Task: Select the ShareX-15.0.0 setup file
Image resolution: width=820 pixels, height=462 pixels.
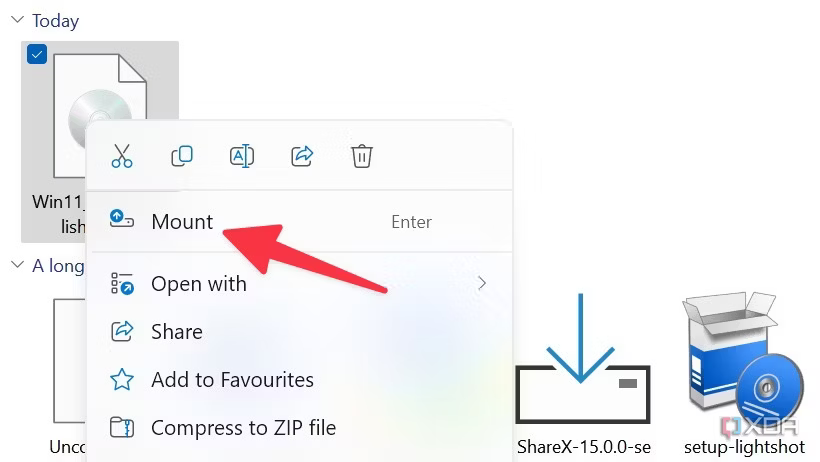Action: pos(583,374)
